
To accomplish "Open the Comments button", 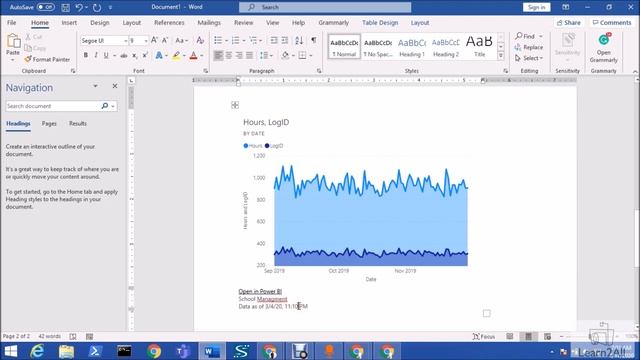I will pos(612,23).
